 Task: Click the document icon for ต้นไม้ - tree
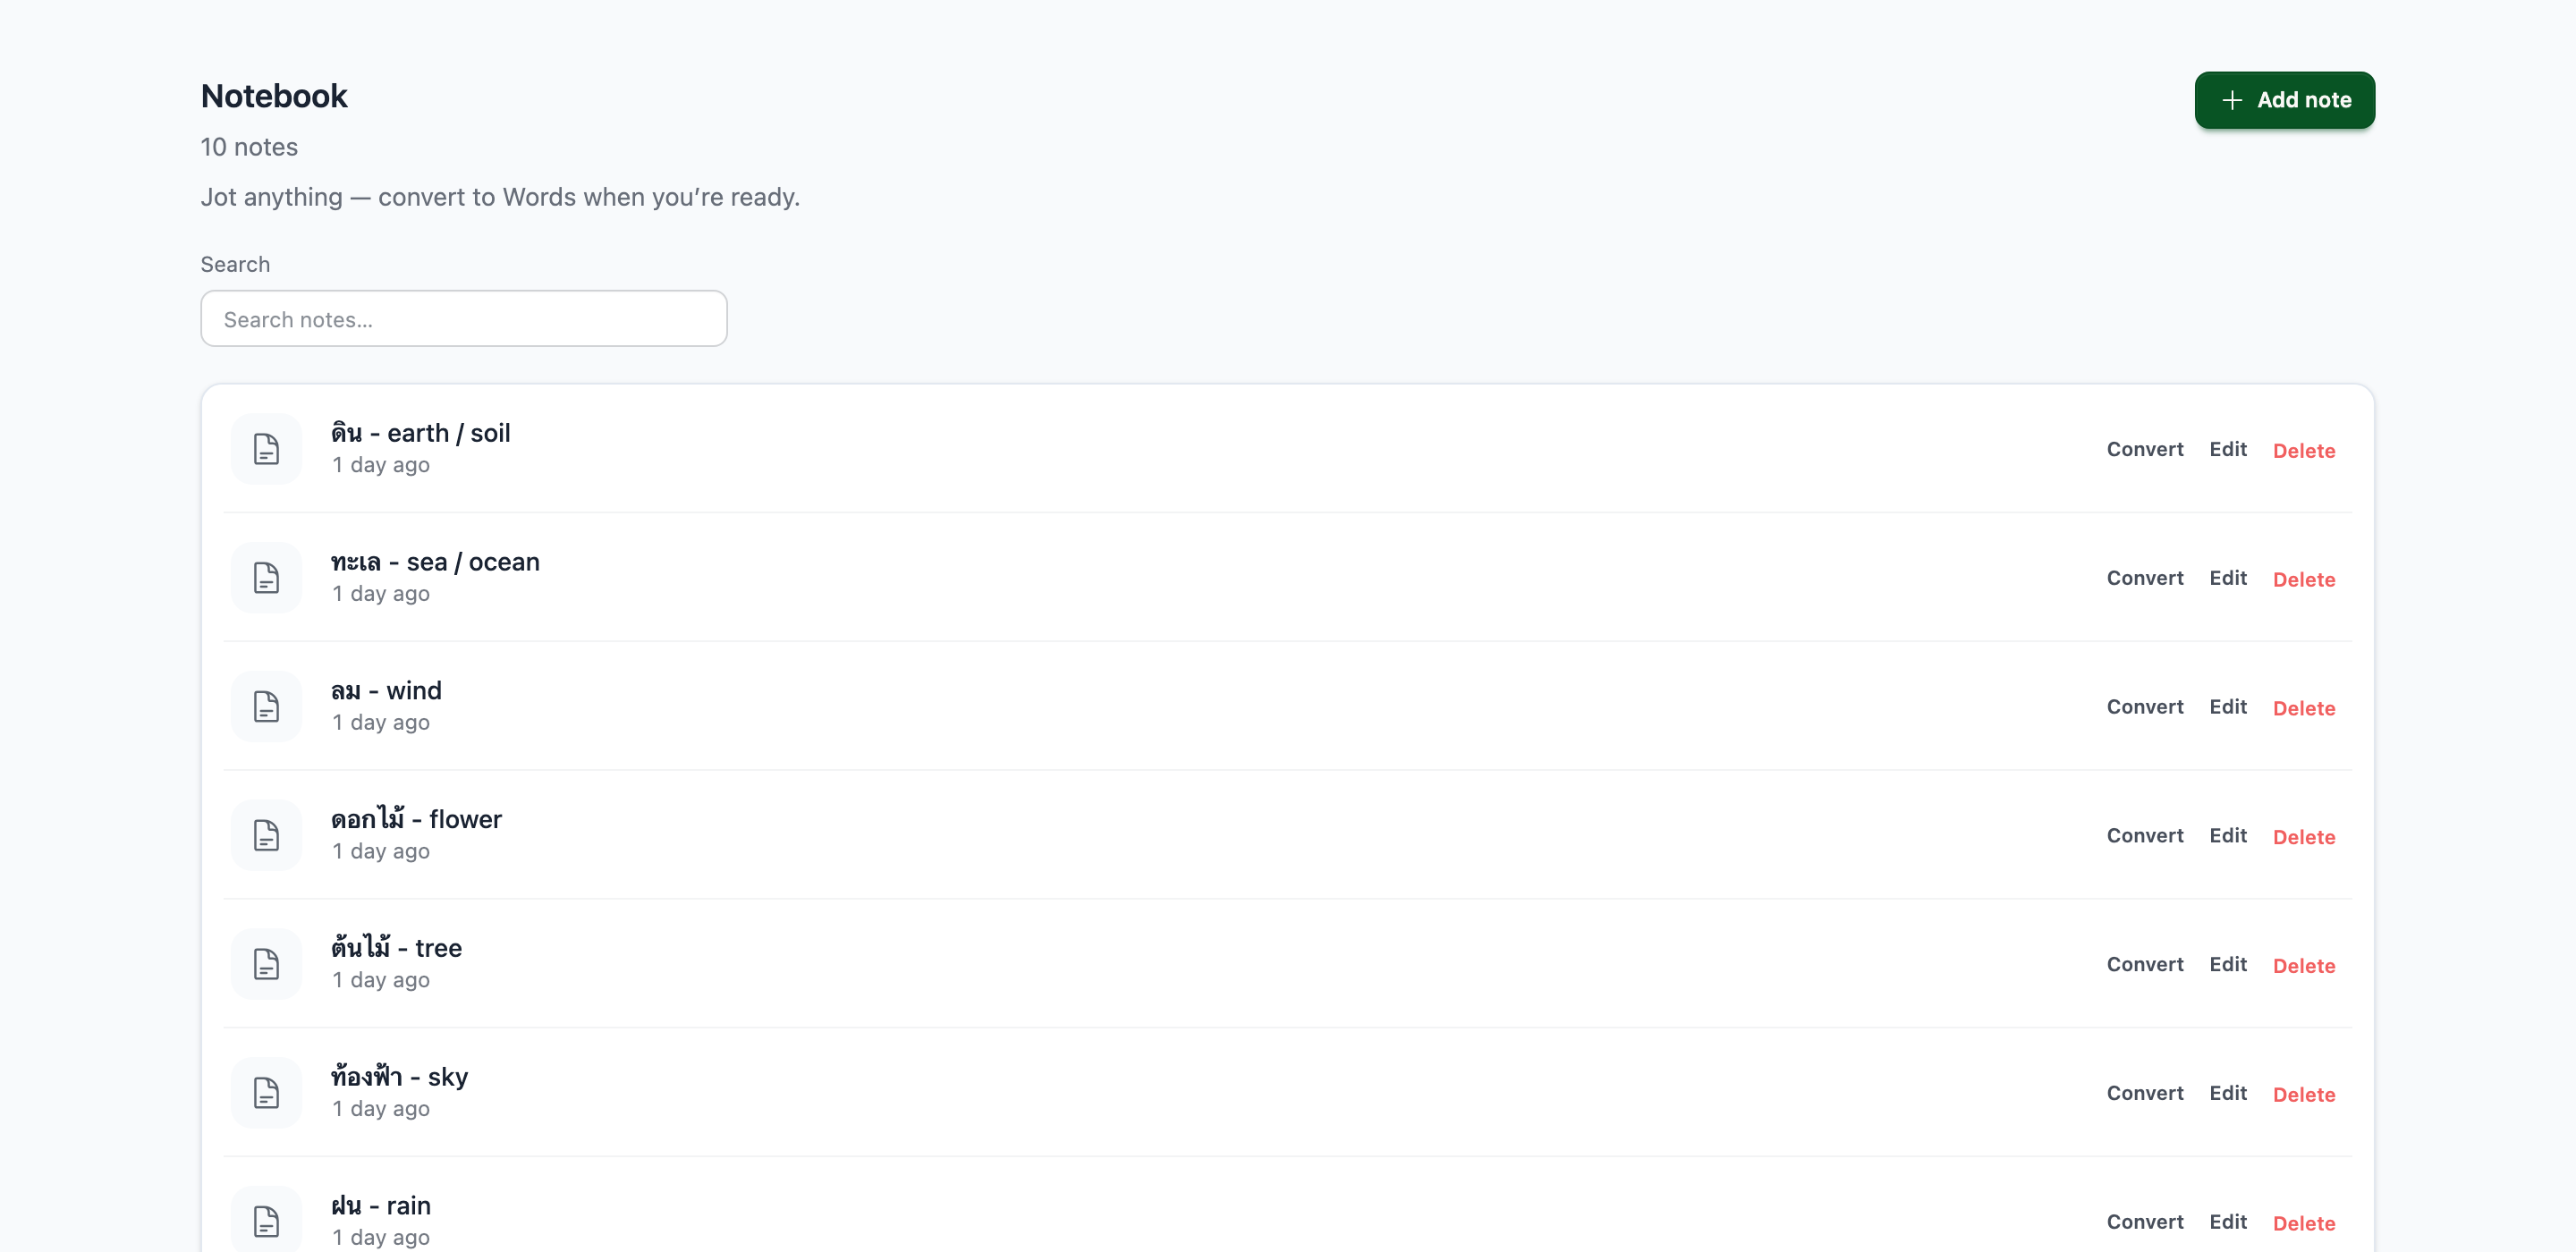click(266, 964)
